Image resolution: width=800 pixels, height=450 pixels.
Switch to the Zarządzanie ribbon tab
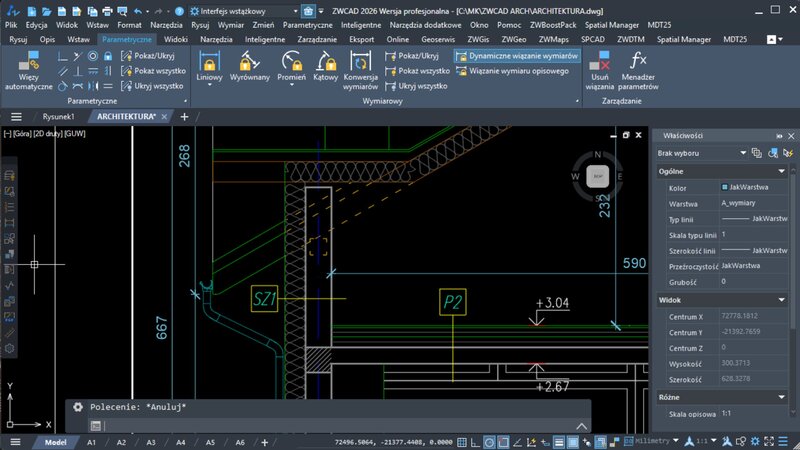317,39
